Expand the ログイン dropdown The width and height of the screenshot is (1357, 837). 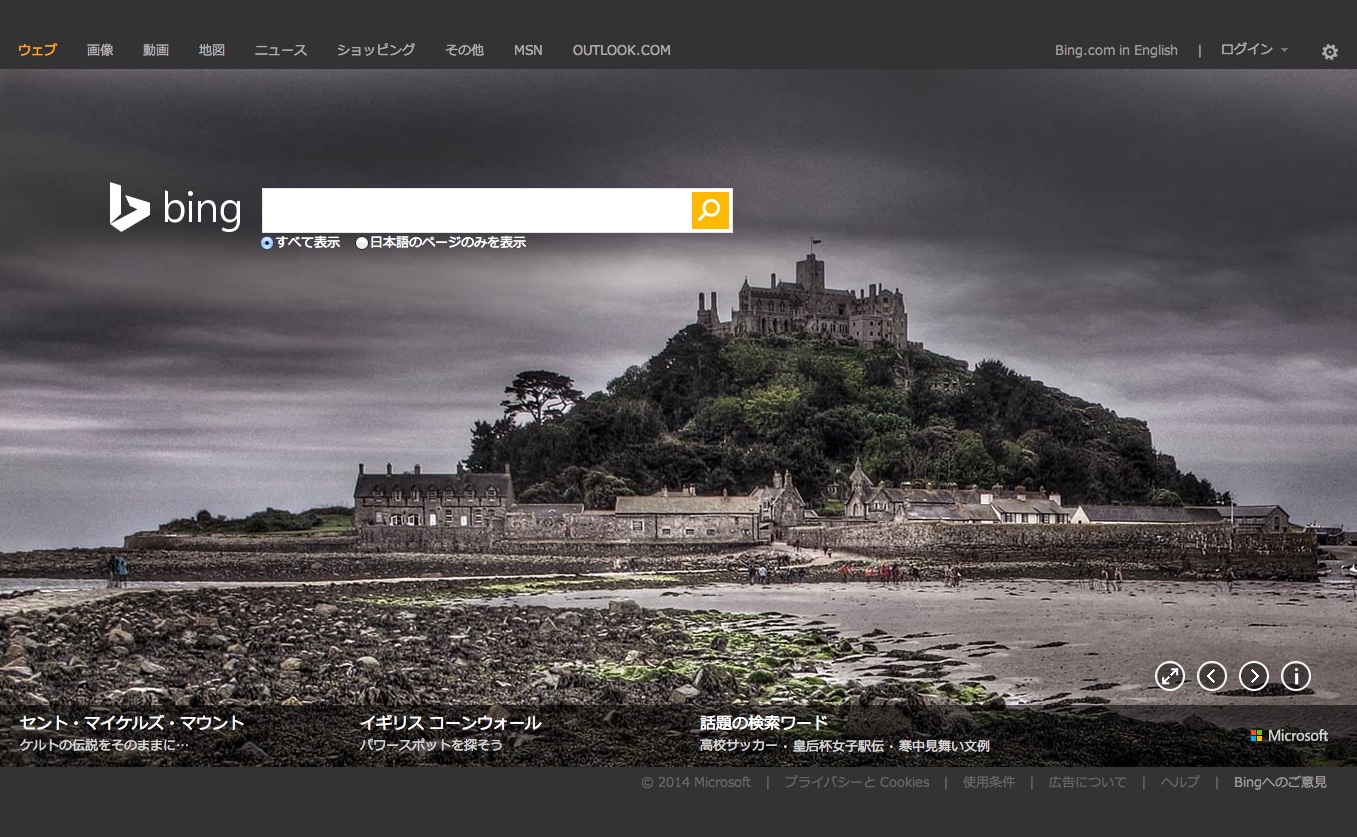(x=1254, y=50)
